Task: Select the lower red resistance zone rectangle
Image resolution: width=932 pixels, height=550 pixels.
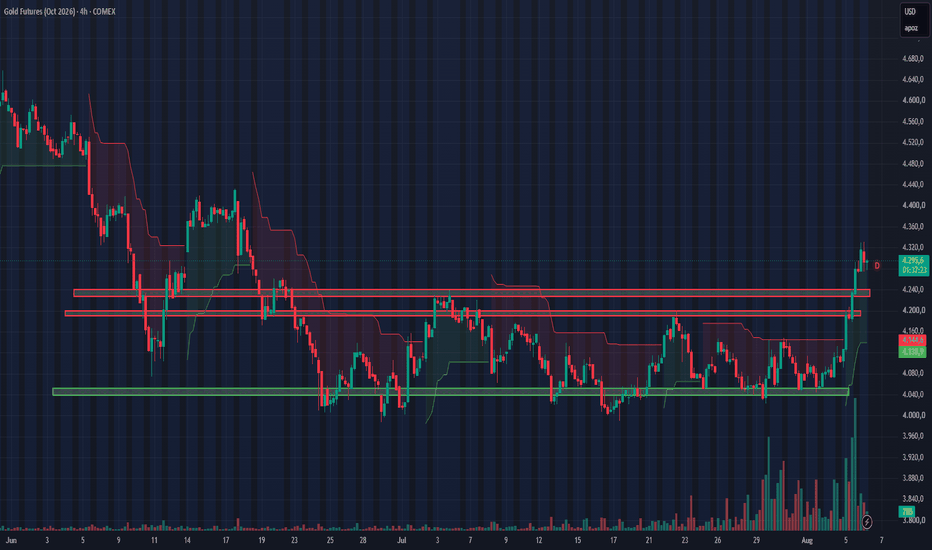Action: click(x=462, y=313)
